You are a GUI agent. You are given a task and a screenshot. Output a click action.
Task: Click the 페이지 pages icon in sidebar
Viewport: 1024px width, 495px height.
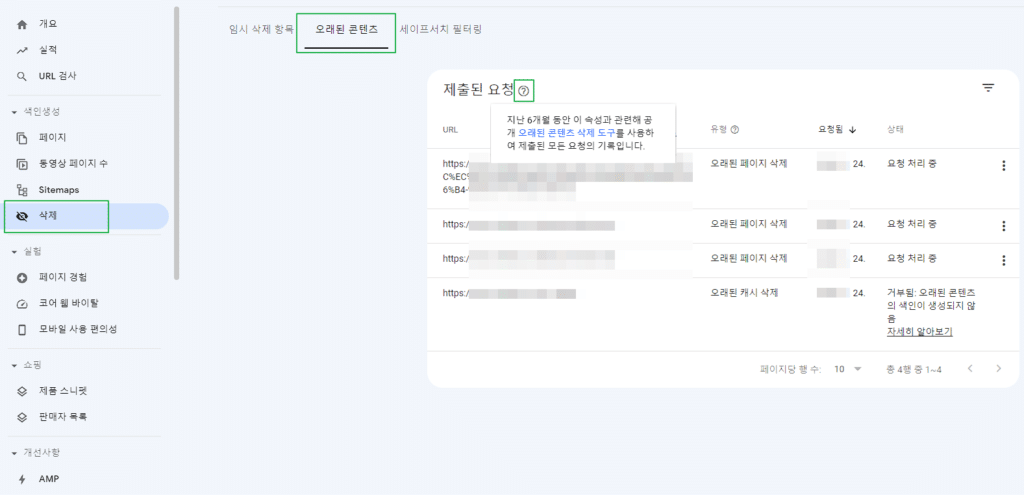(x=22, y=138)
